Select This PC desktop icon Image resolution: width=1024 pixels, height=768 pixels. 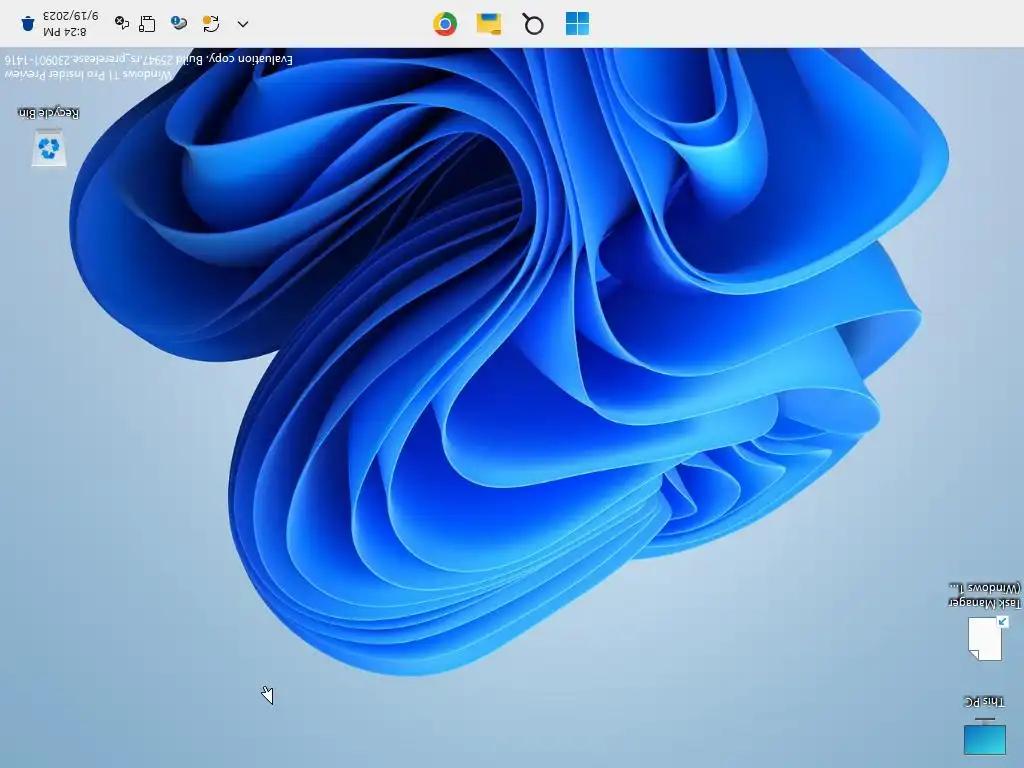point(984,735)
